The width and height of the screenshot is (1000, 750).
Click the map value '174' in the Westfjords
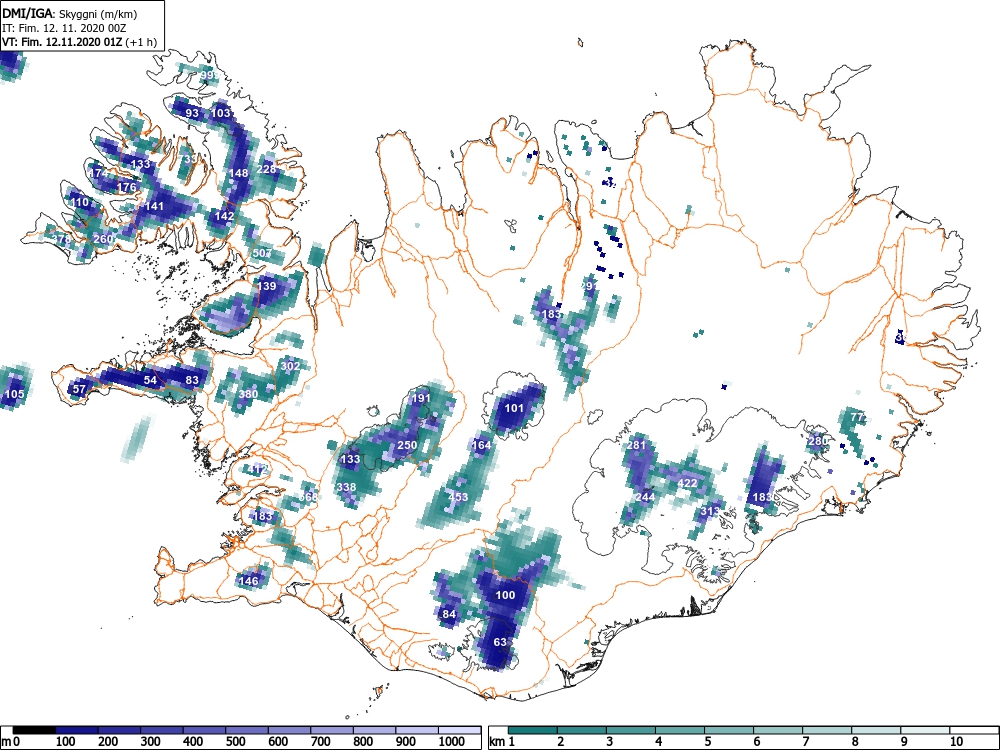98,173
